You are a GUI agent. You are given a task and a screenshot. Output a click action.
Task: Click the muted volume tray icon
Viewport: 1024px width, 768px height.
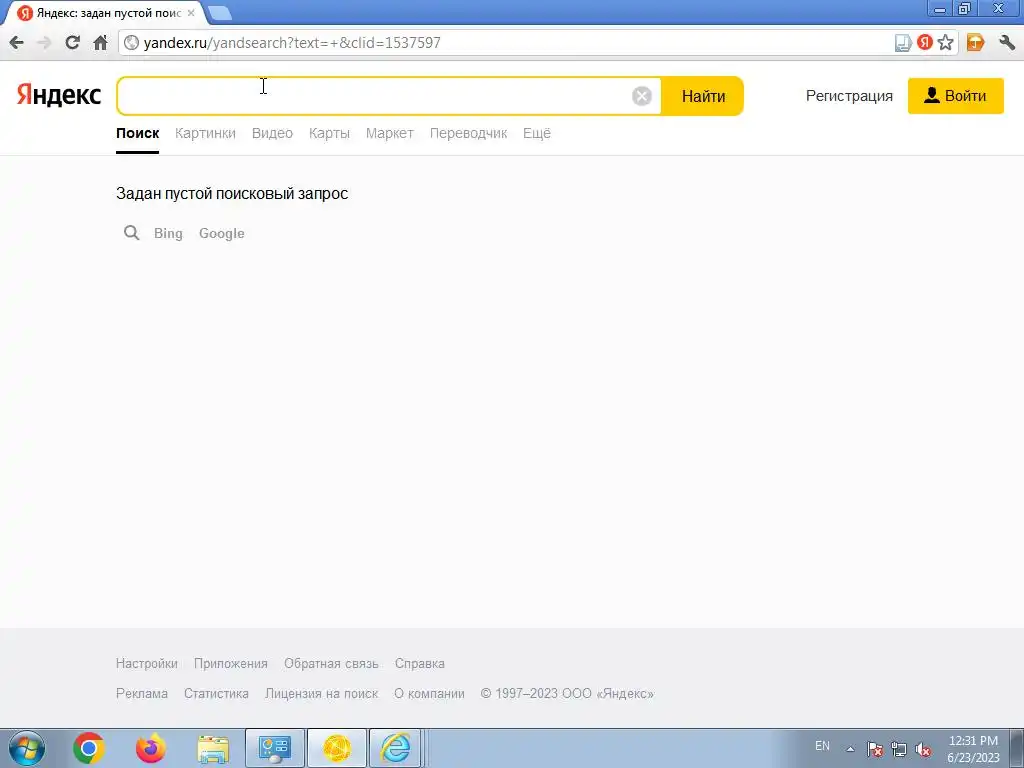[923, 749]
